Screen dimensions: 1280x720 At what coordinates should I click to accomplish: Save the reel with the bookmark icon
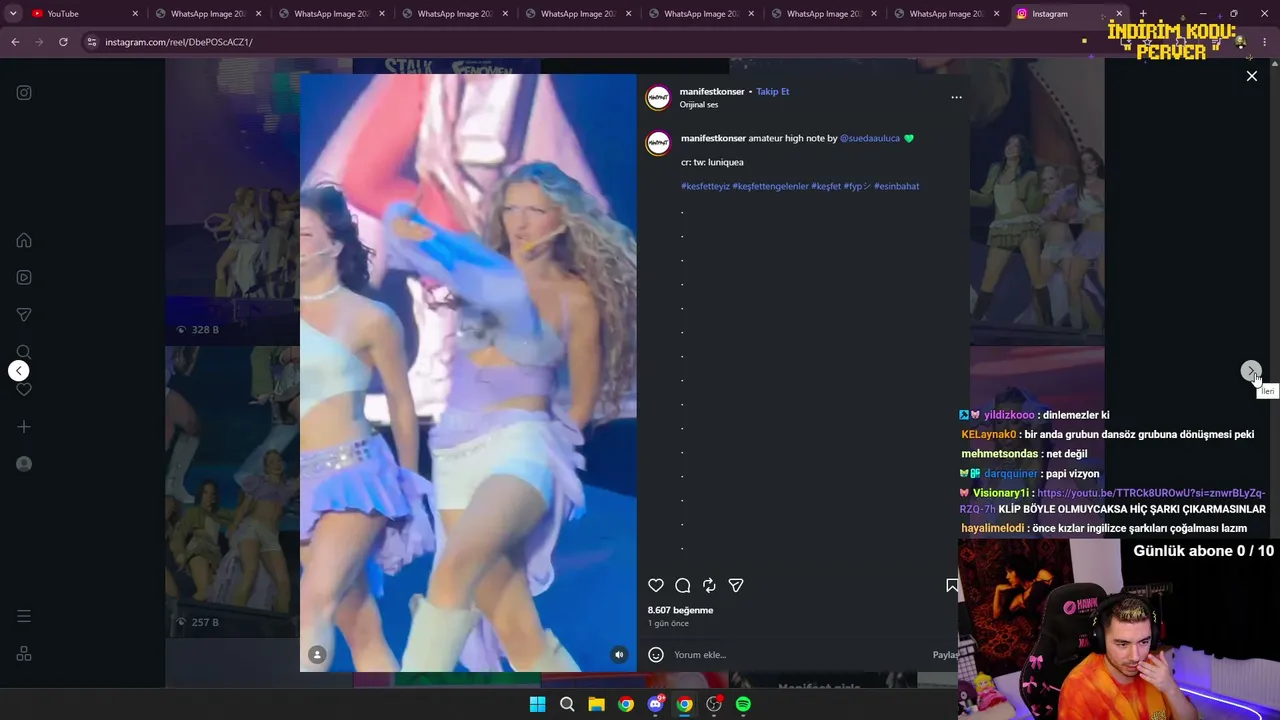[x=952, y=585]
